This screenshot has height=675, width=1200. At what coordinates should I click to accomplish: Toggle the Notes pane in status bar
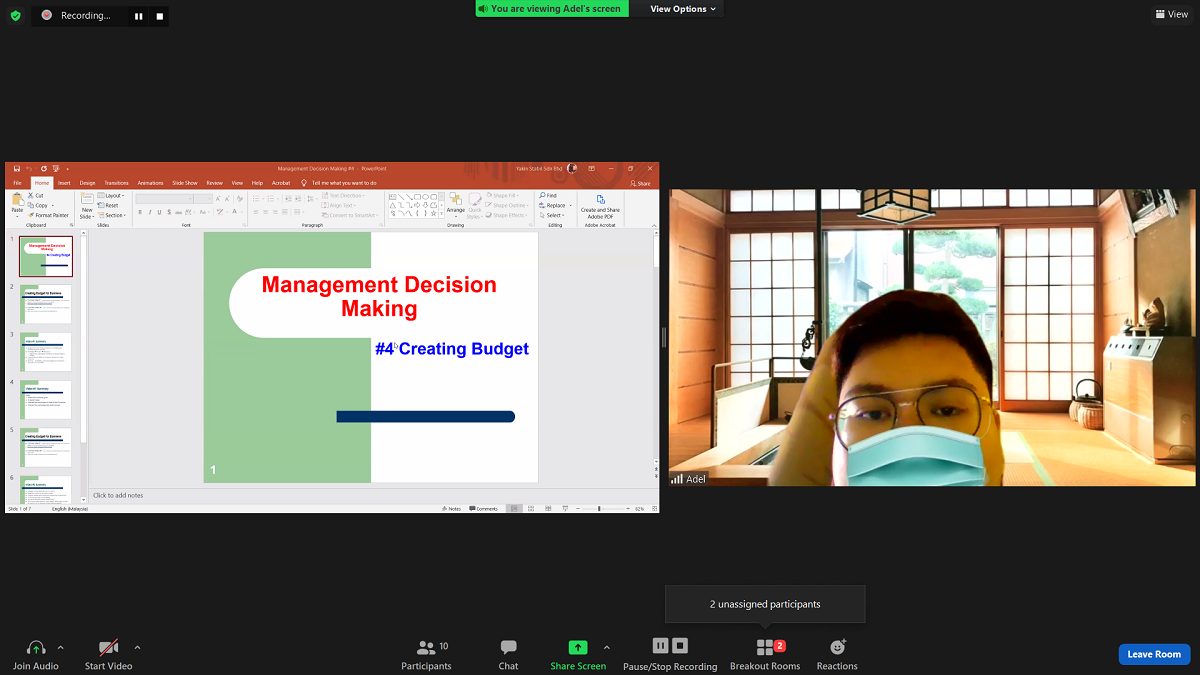[x=451, y=508]
